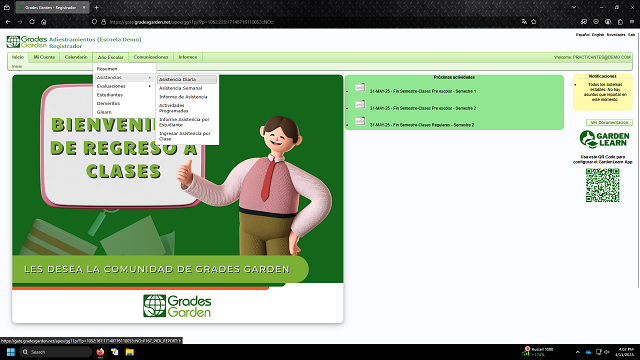Viewport: 640px width, 360px height.
Task: Reload the page with refresh icon
Action: tap(32, 22)
